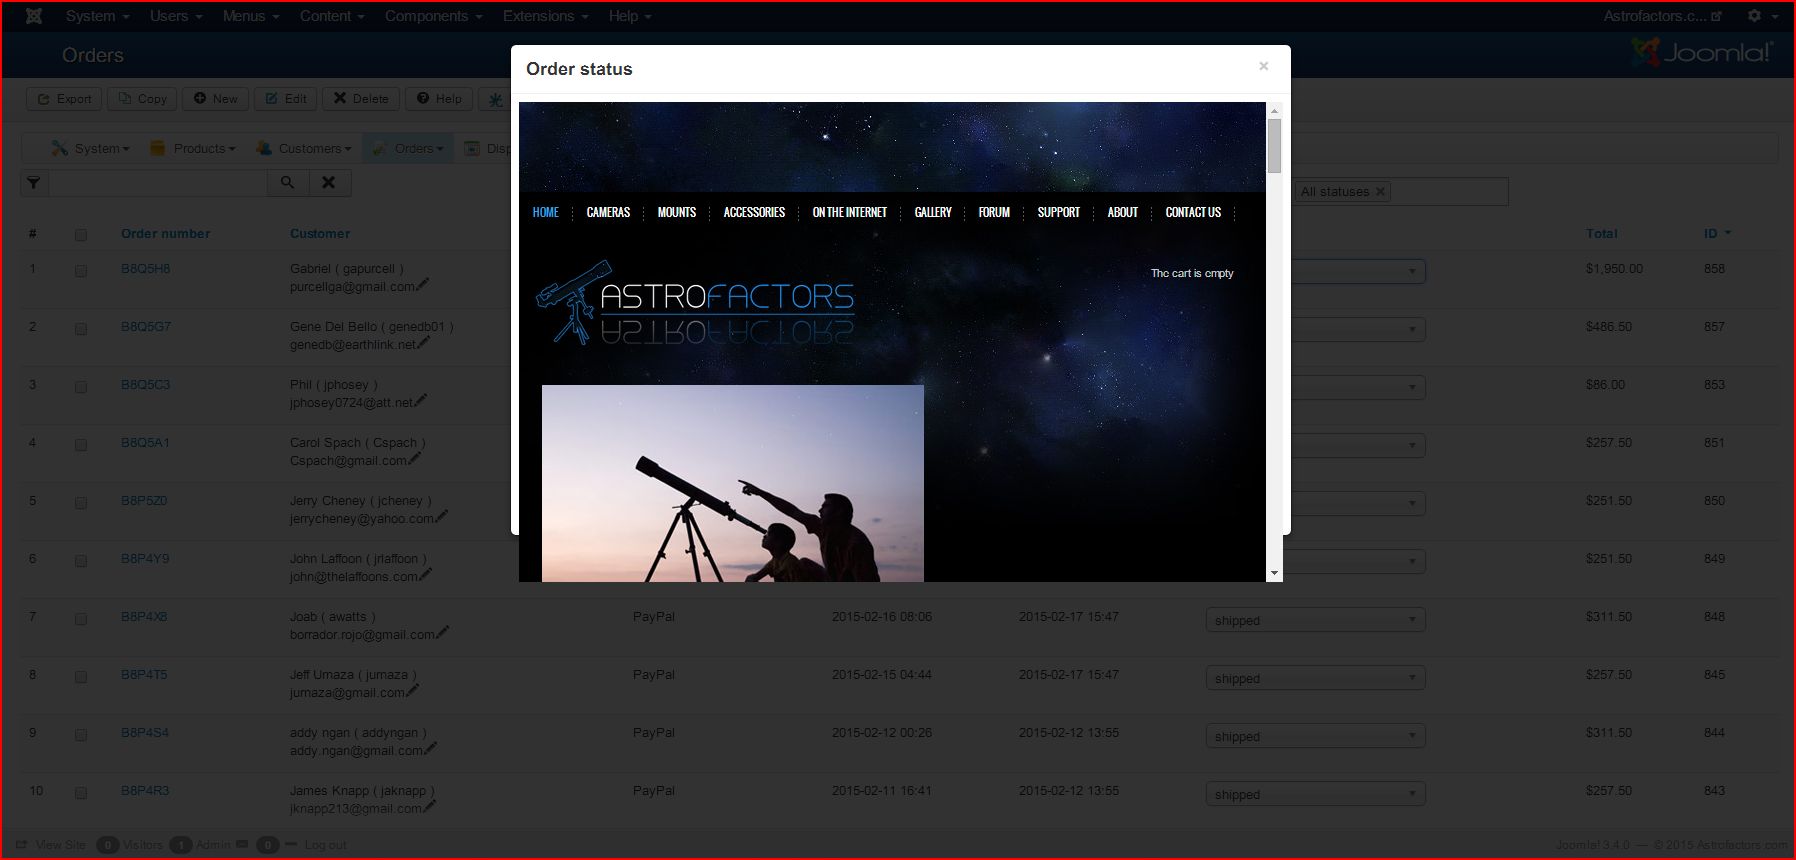
Task: Click the magnifier search button
Action: [287, 182]
